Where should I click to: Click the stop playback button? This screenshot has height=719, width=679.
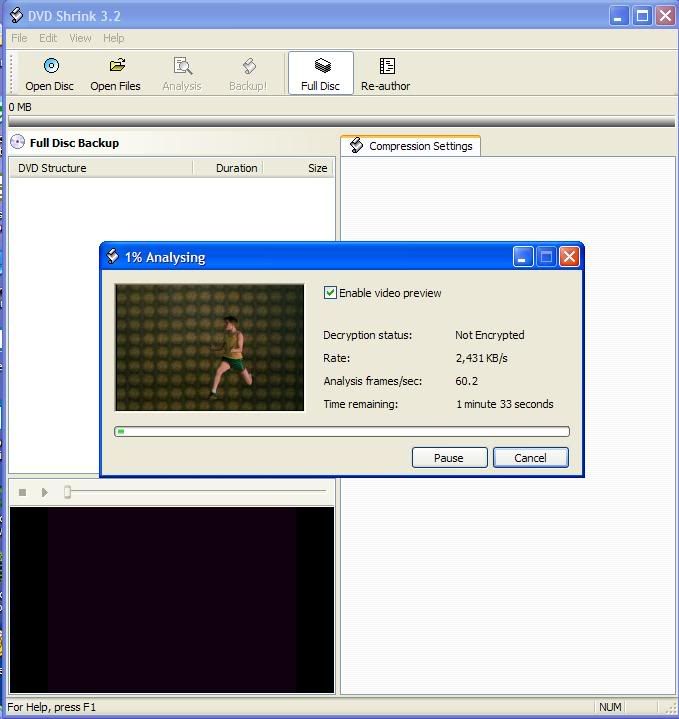click(23, 492)
